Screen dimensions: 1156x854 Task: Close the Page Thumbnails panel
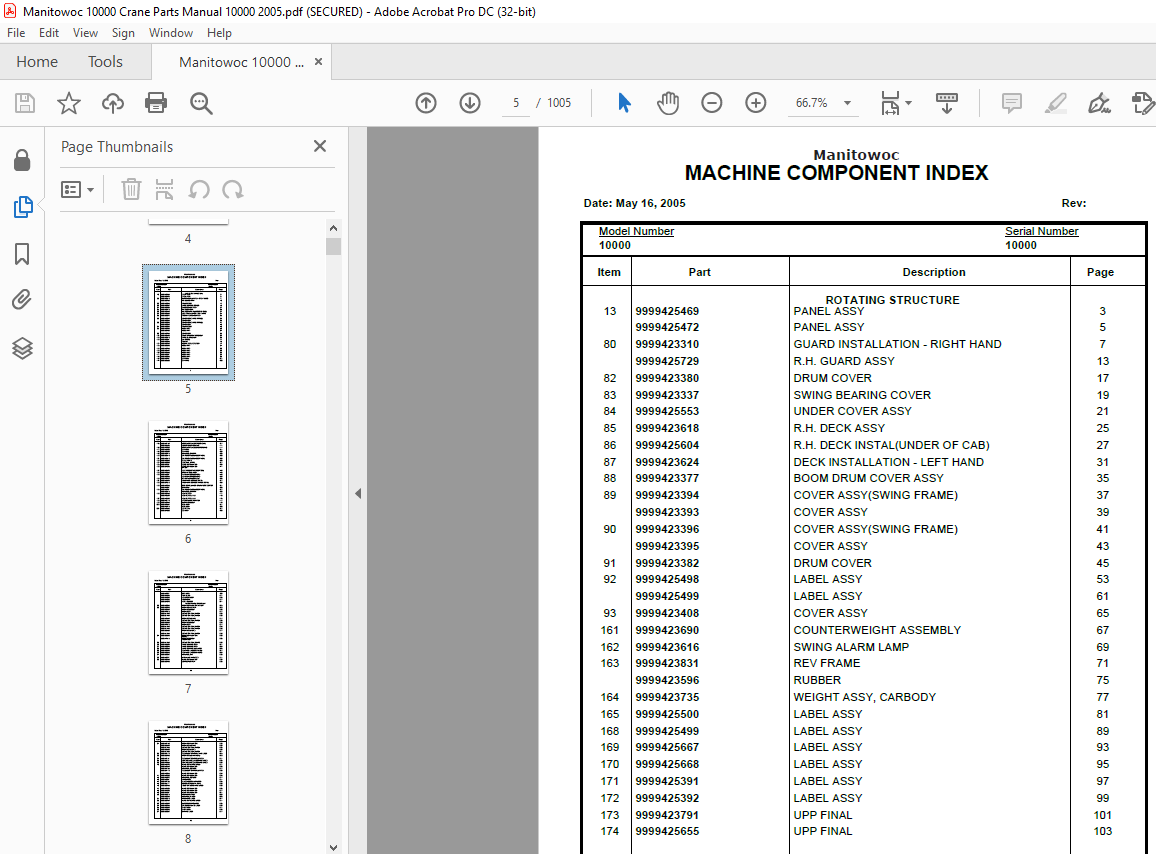(320, 146)
